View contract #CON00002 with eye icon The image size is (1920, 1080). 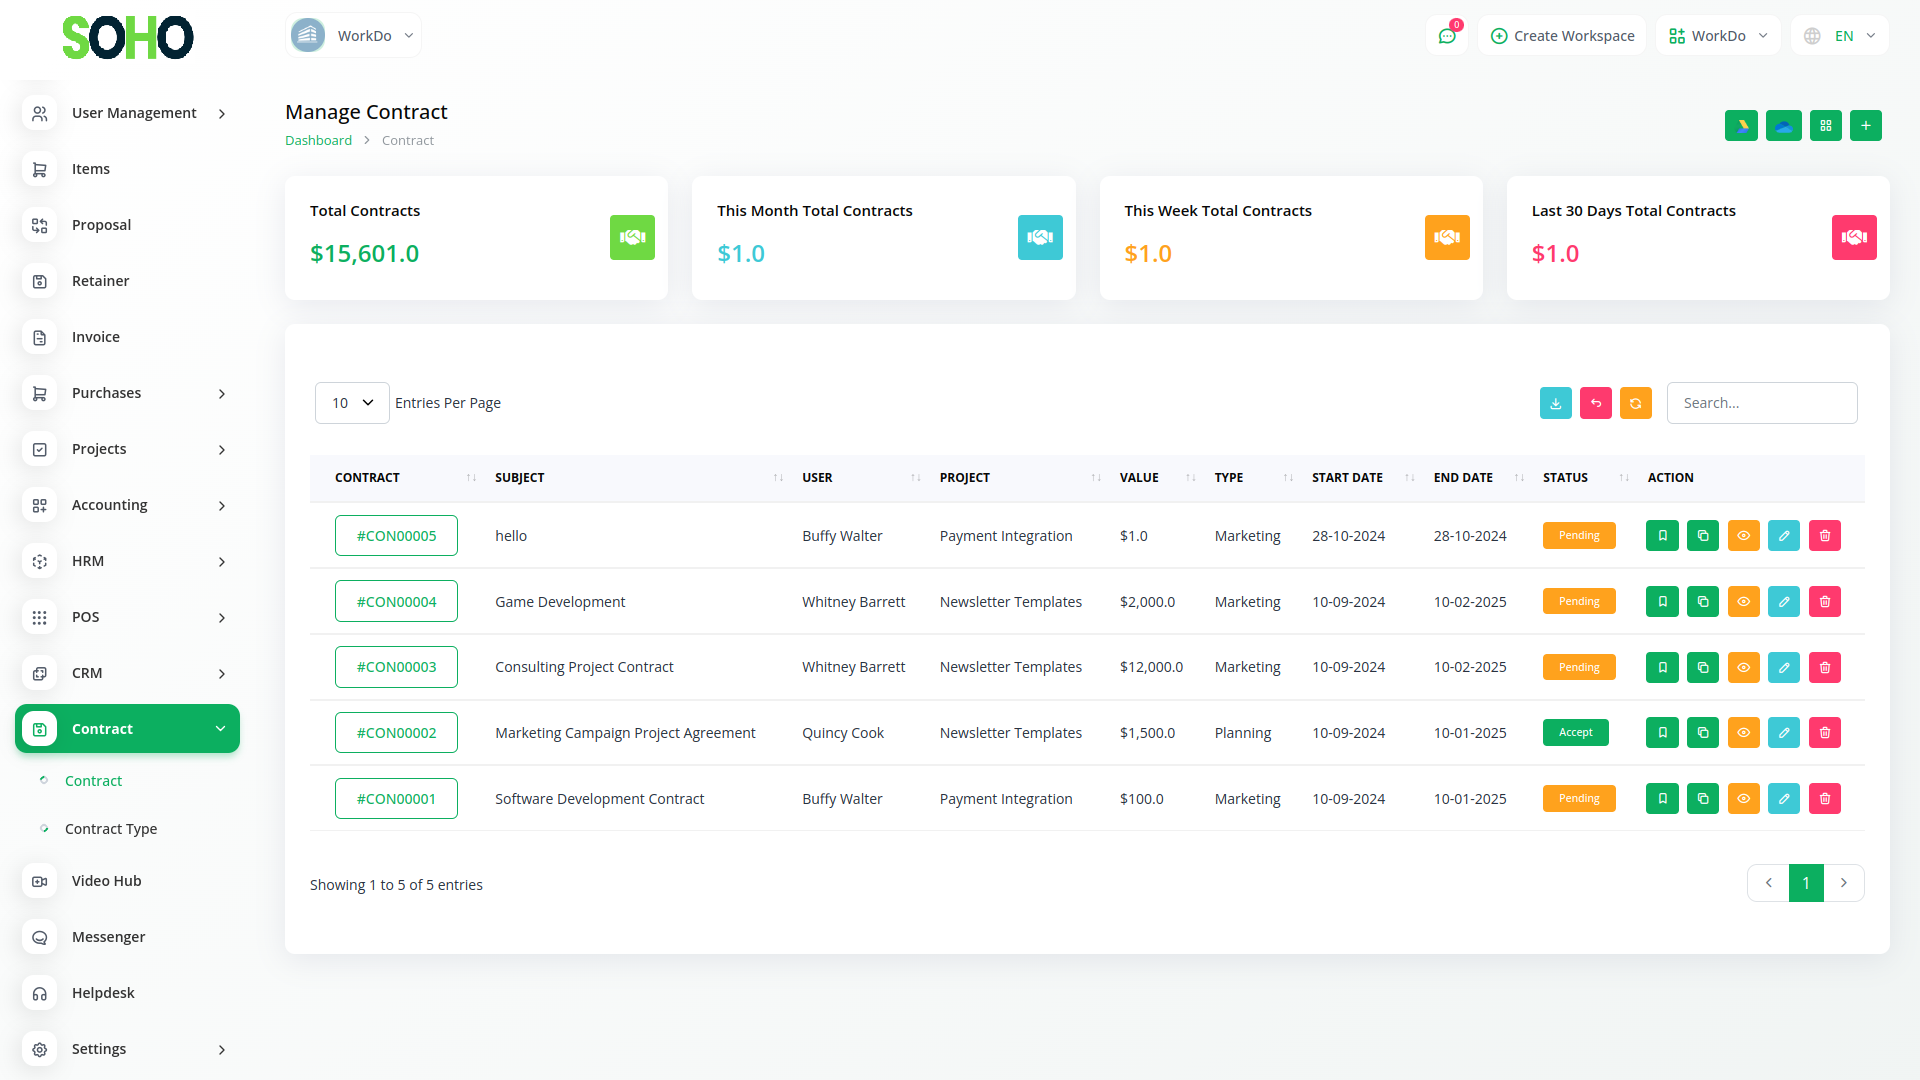pyautogui.click(x=1743, y=733)
